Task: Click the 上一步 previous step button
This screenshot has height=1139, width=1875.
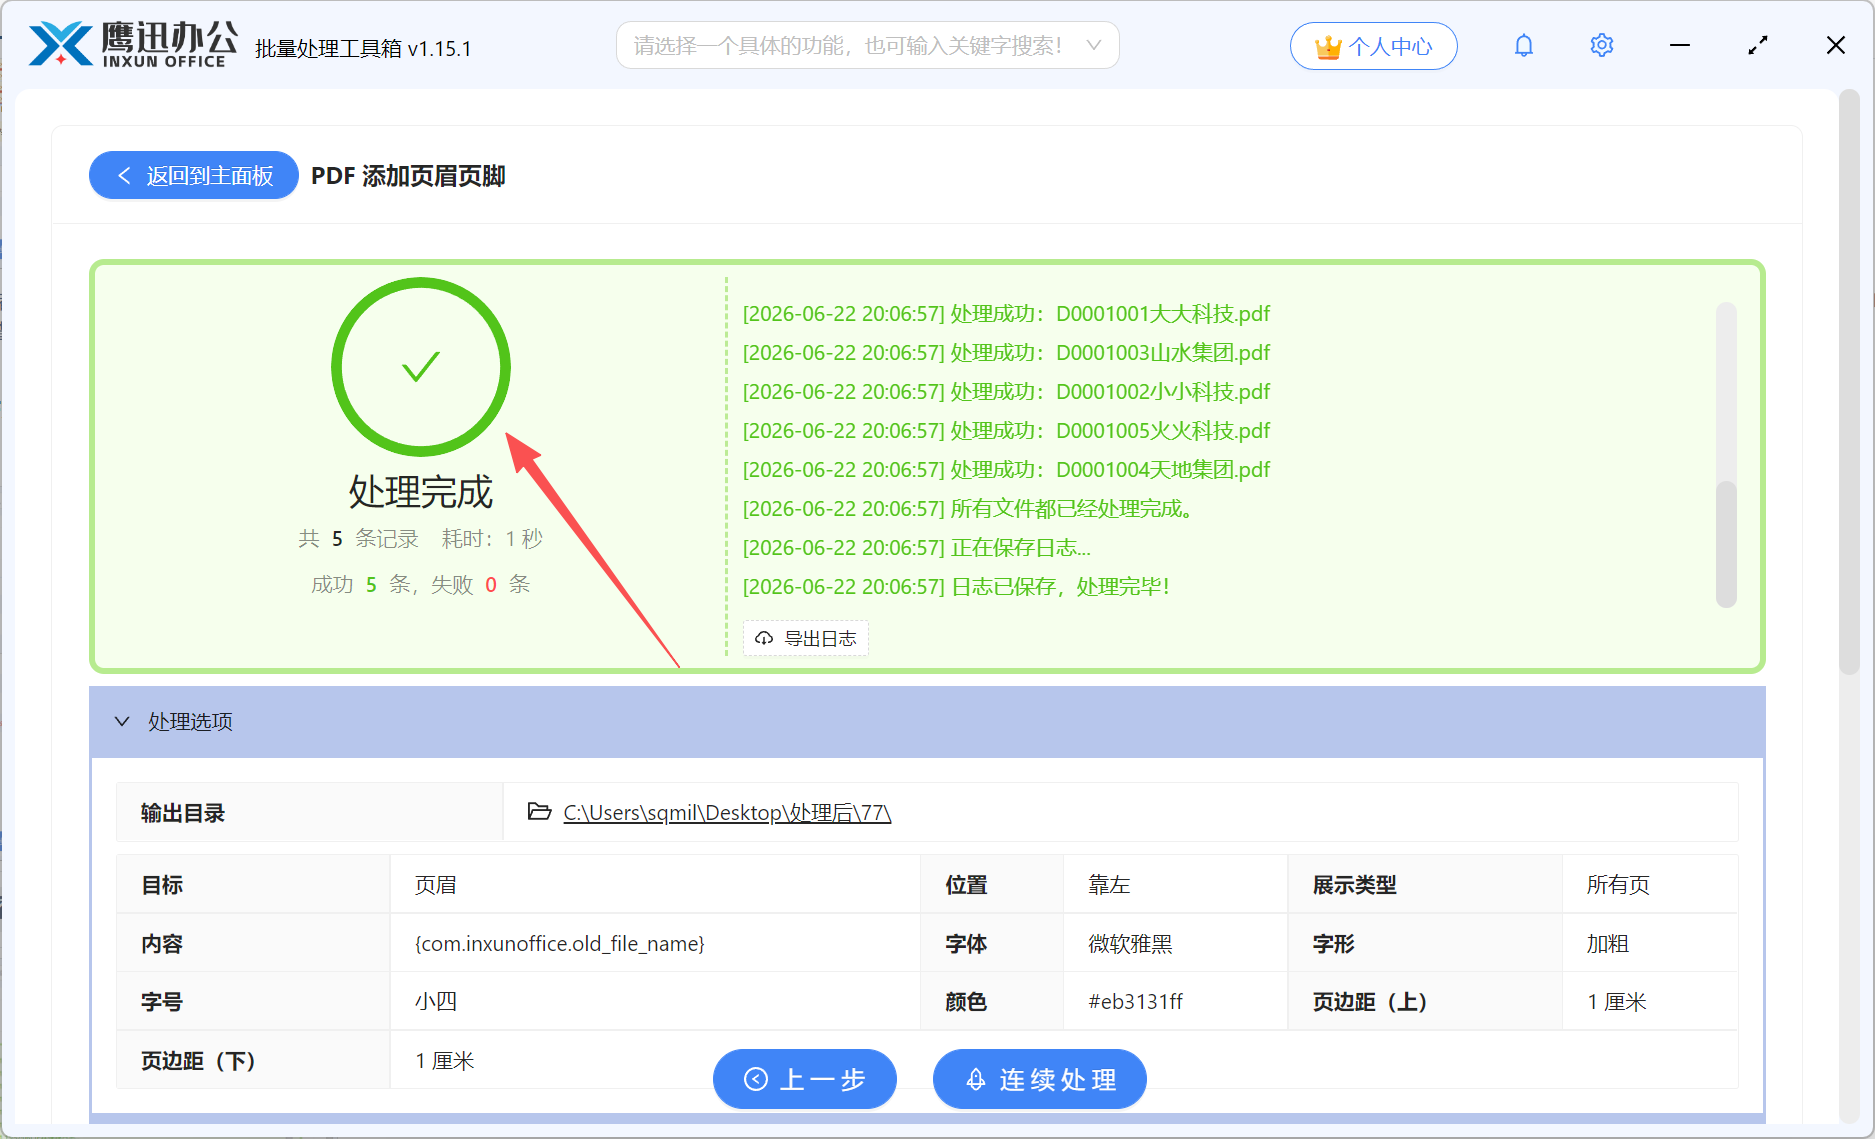Action: [x=805, y=1079]
